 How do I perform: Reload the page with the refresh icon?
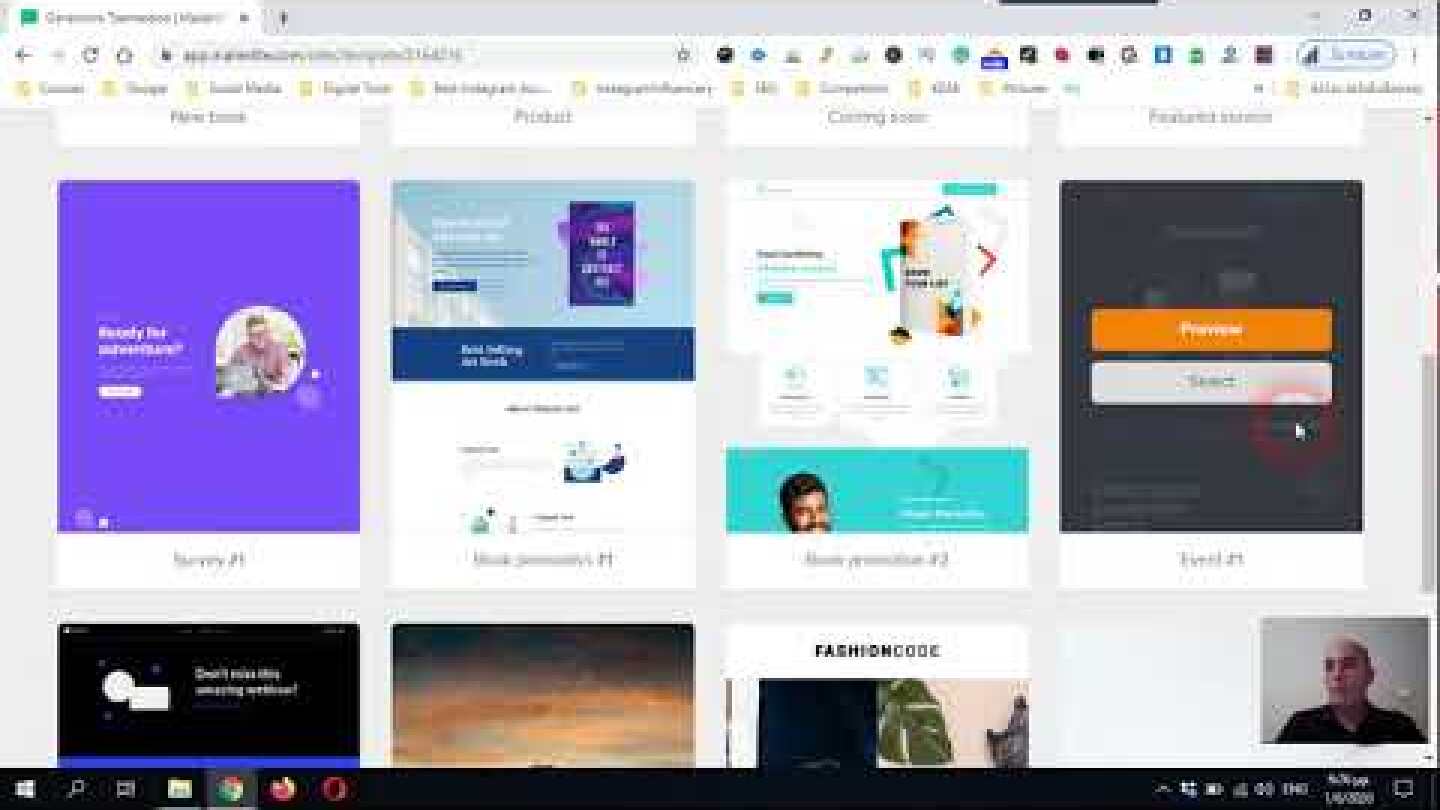click(90, 55)
